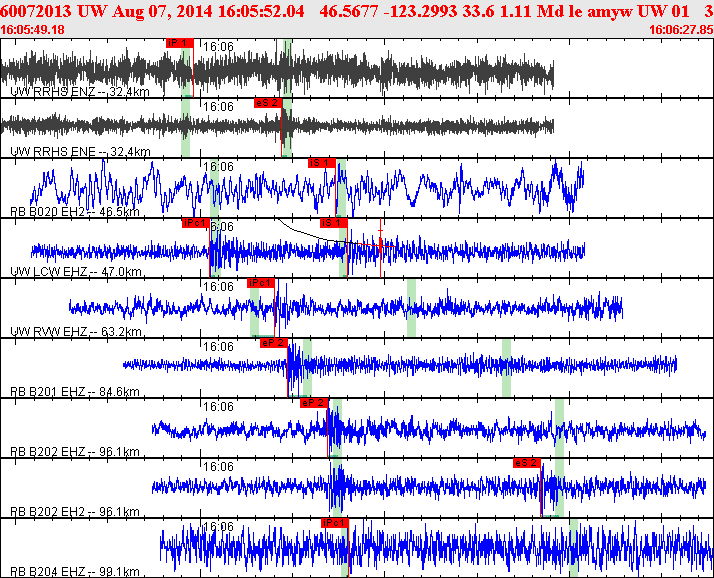Click the iPc1 pick flag on B204 EHZ
The image size is (714, 578).
coord(334,522)
